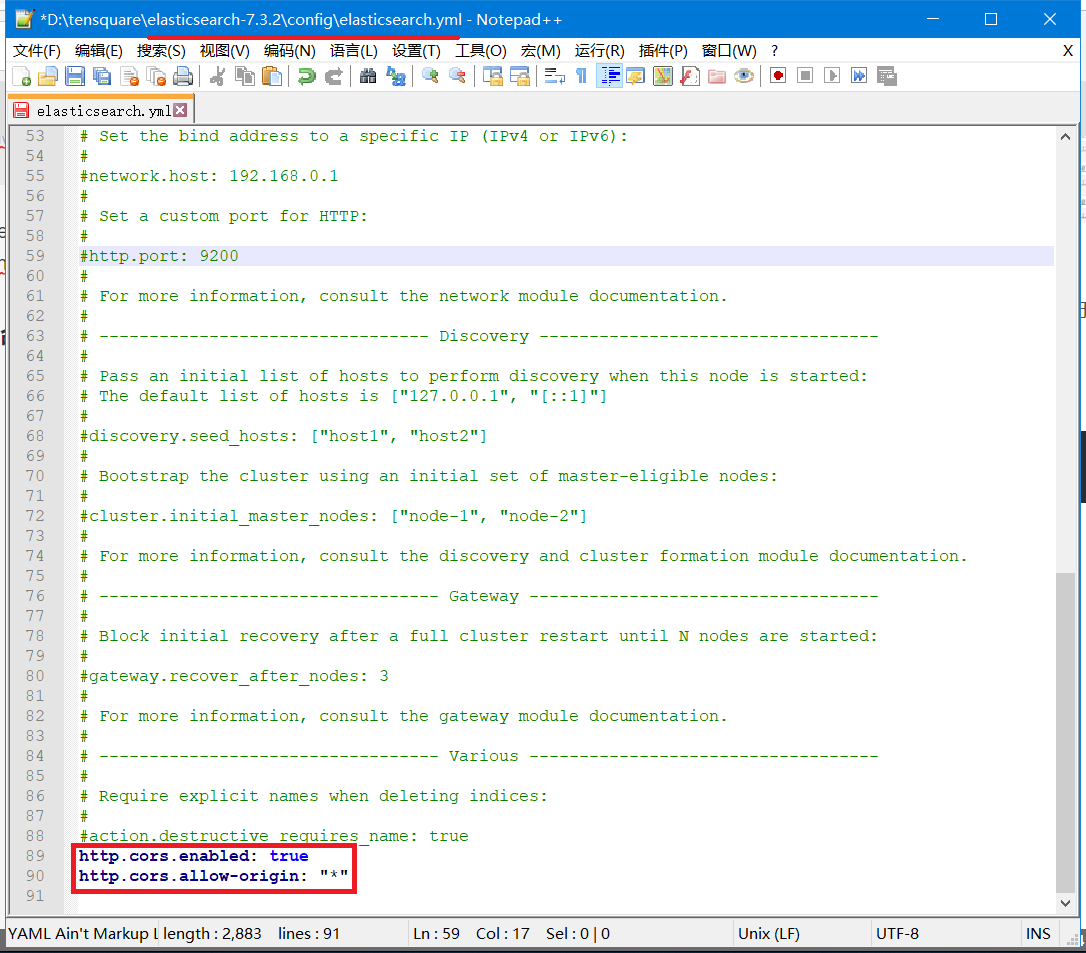The width and height of the screenshot is (1086, 953).
Task: Toggle Show All Characters pilcrow icon
Action: (x=581, y=76)
